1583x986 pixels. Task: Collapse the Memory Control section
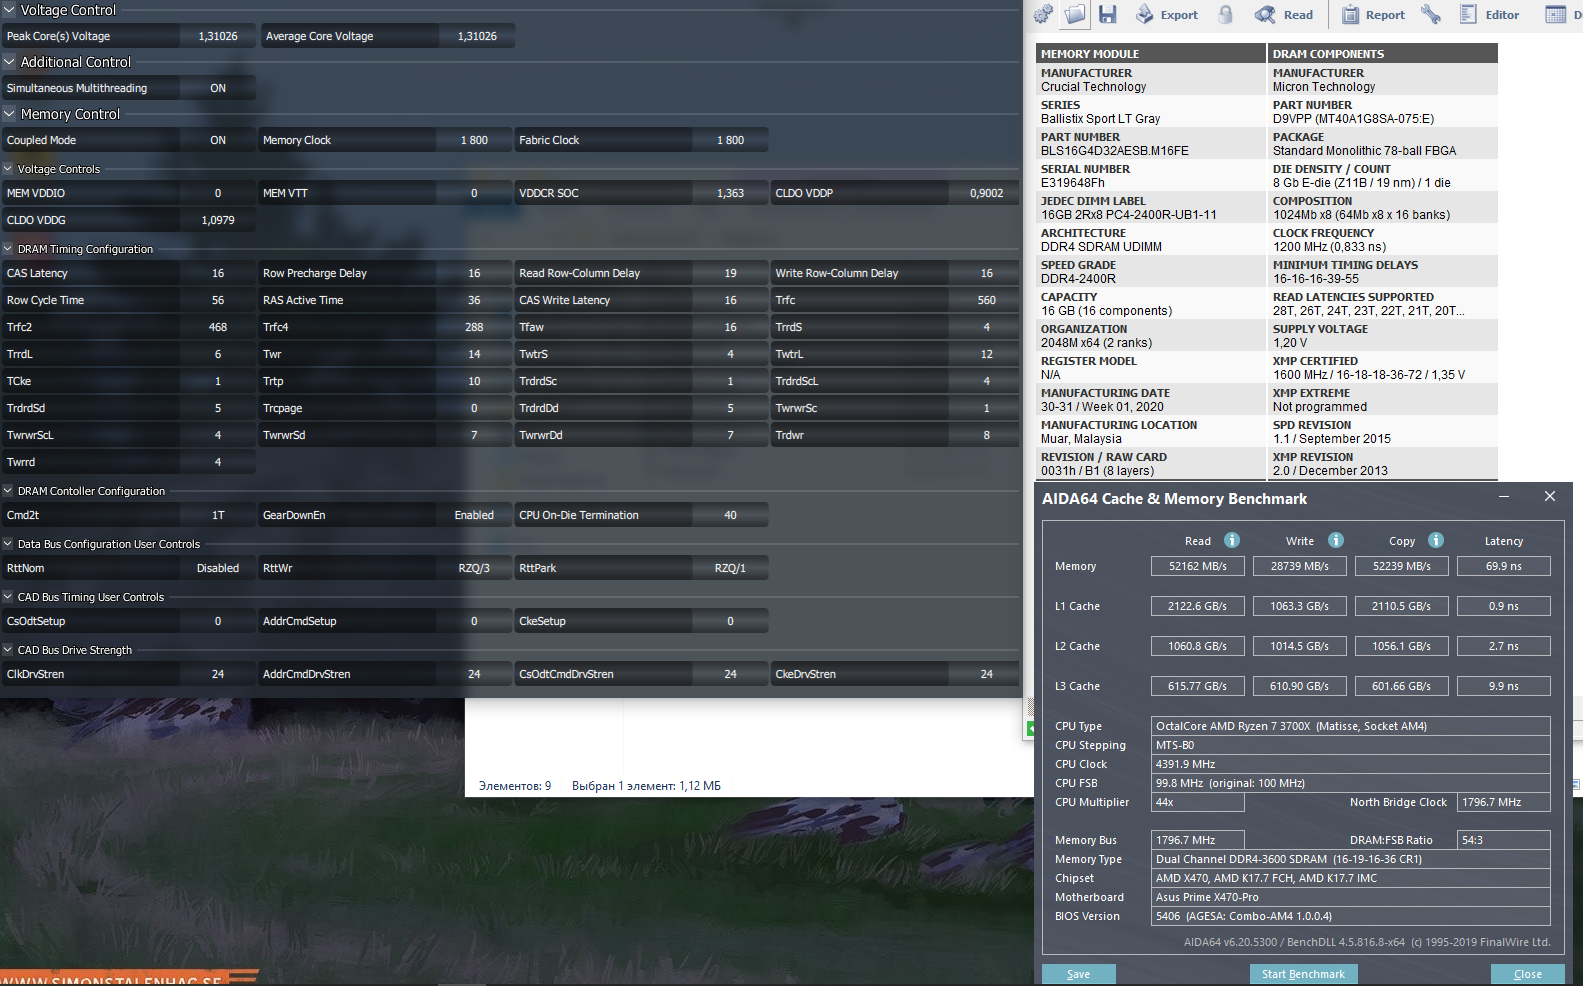click(9, 114)
